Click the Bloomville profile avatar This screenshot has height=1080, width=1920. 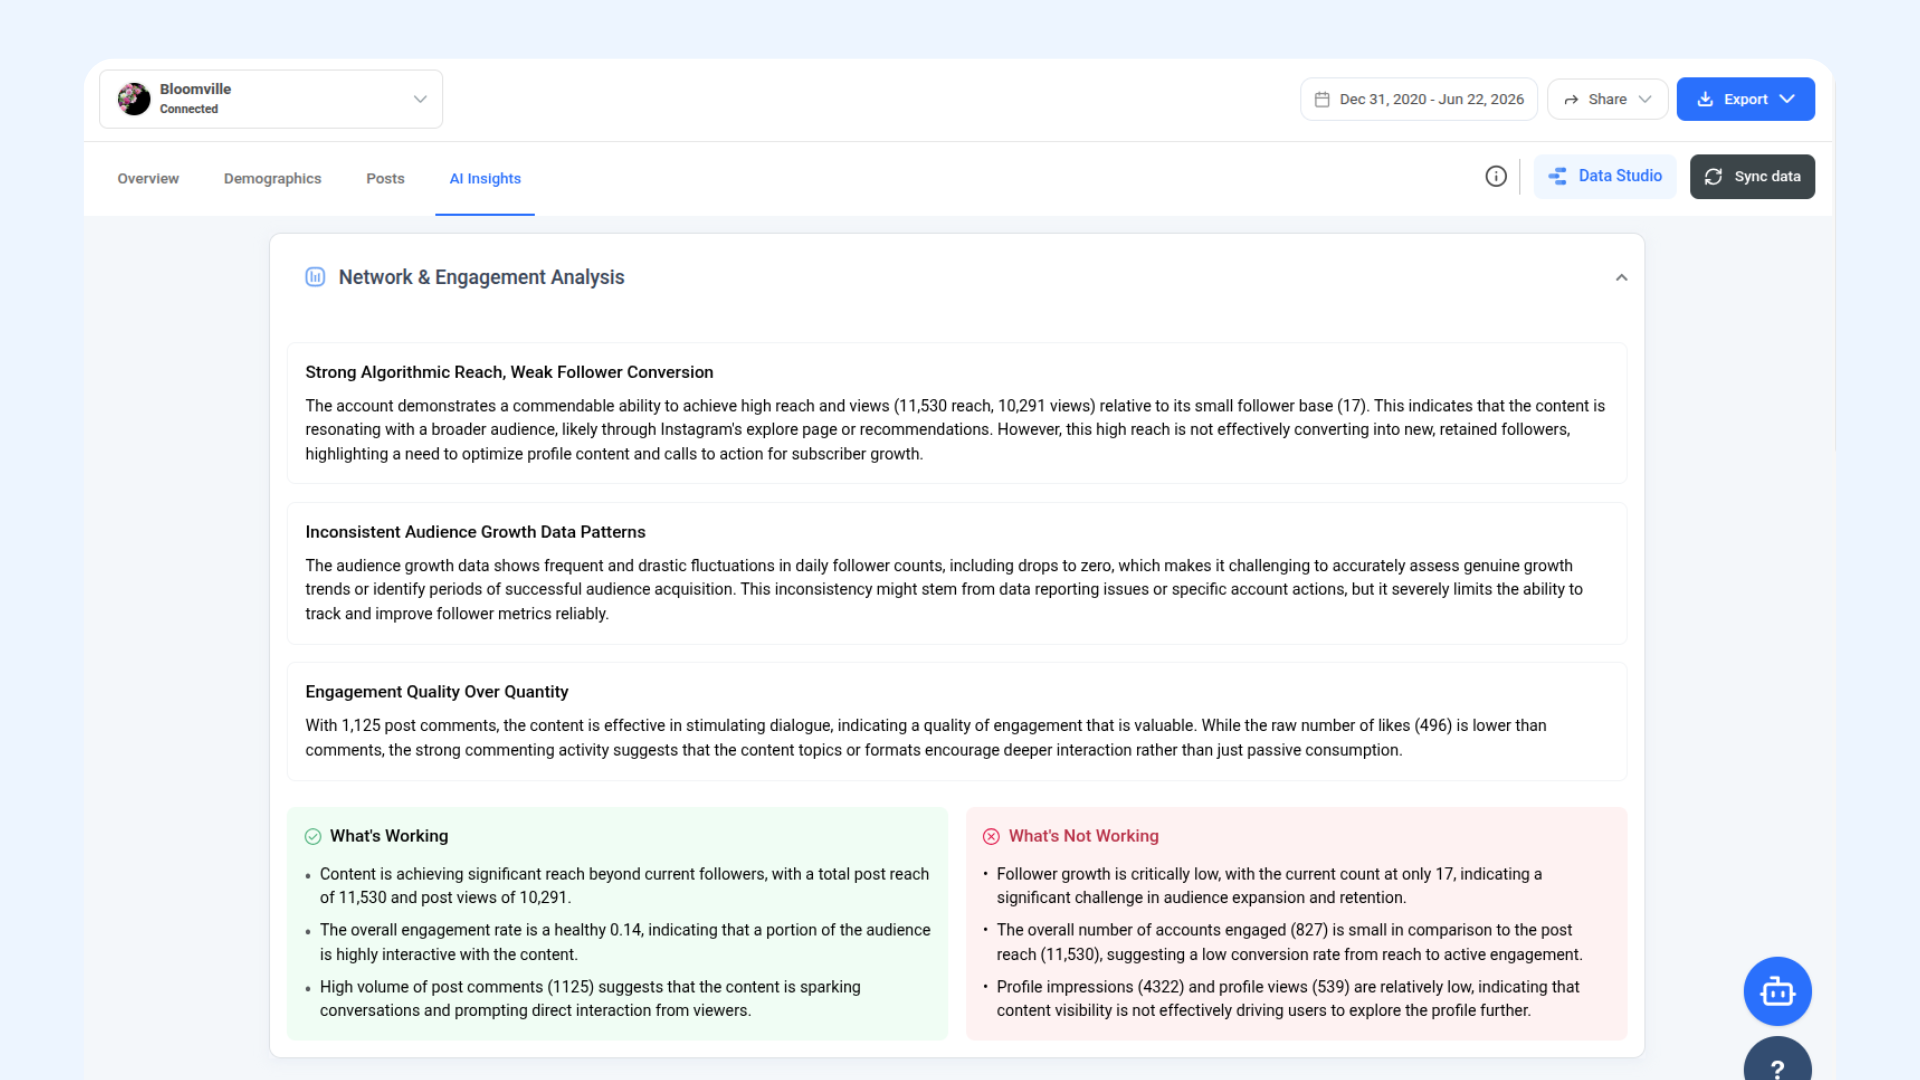coord(134,99)
